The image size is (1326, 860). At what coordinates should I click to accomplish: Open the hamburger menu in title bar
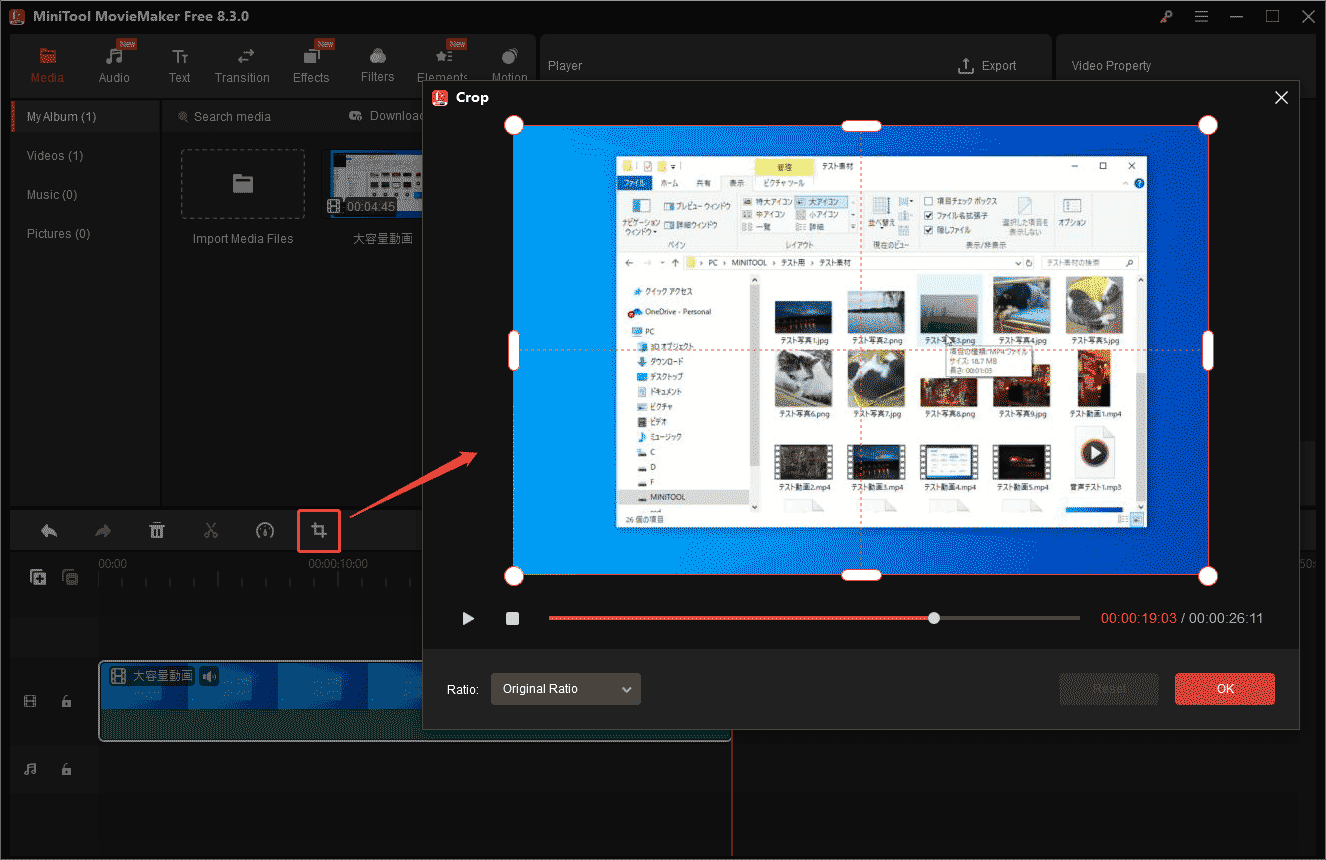1201,17
